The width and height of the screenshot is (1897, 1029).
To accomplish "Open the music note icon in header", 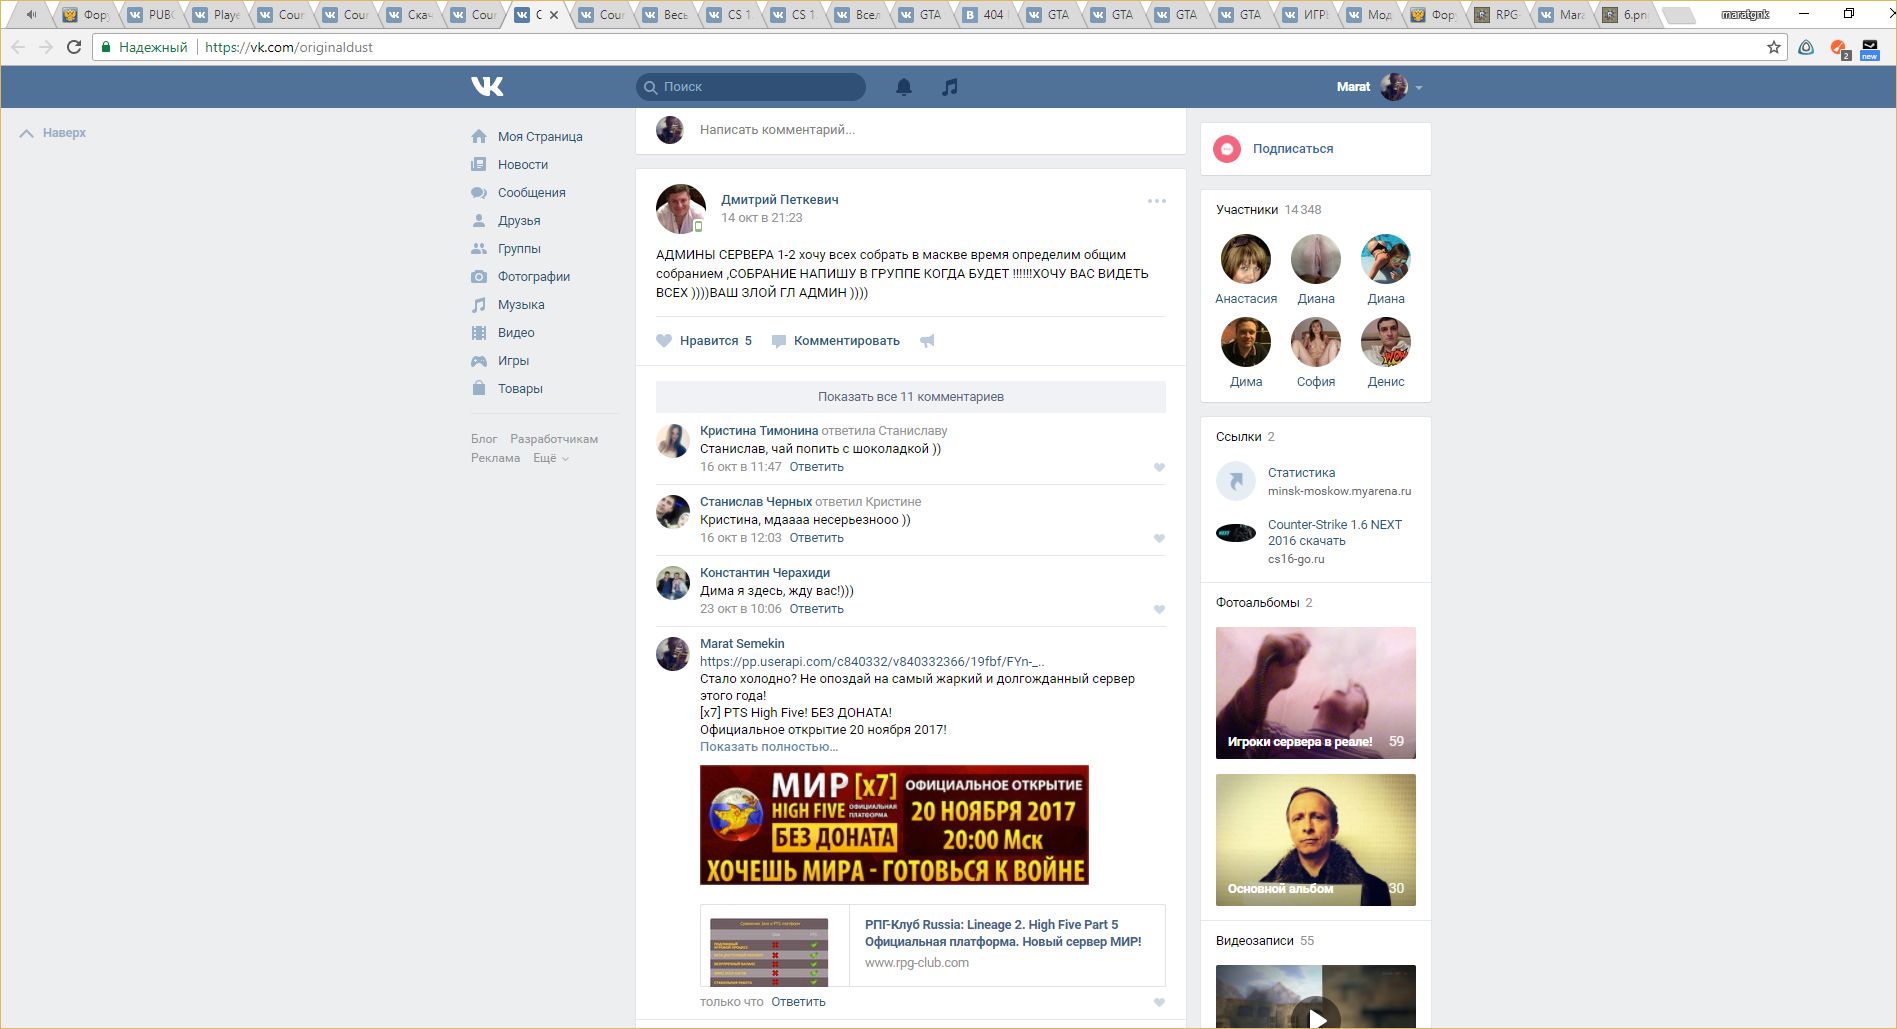I will [950, 87].
